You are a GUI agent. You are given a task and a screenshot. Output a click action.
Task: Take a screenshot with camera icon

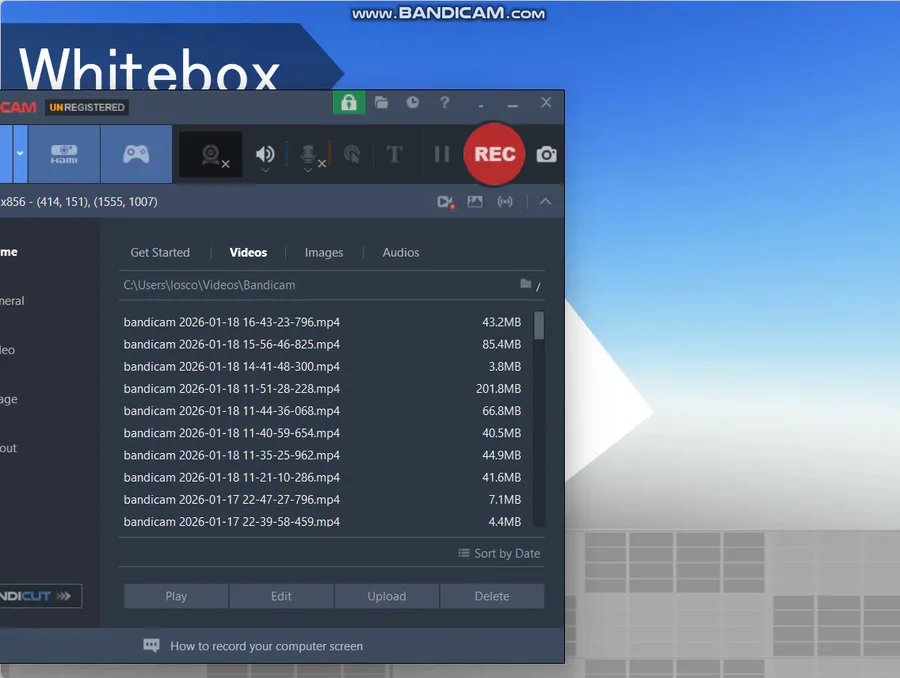pos(546,154)
